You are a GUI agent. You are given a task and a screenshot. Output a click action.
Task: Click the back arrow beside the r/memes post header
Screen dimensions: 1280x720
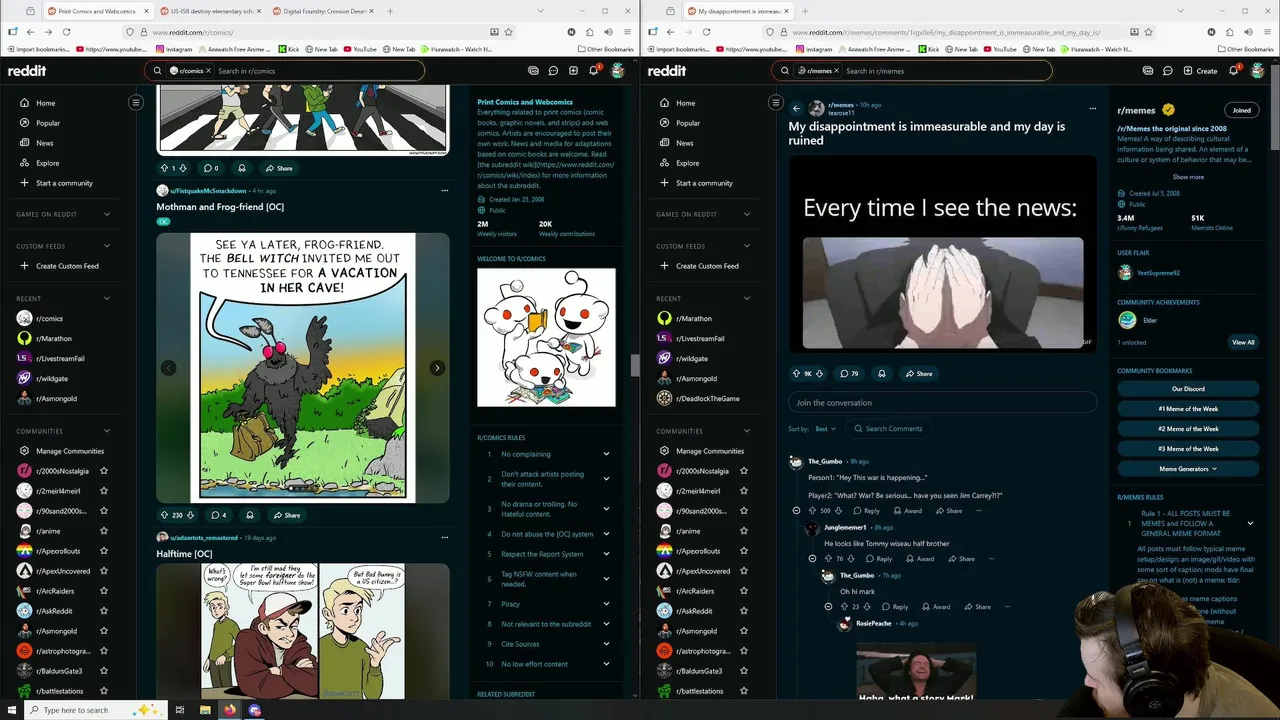[x=796, y=108]
